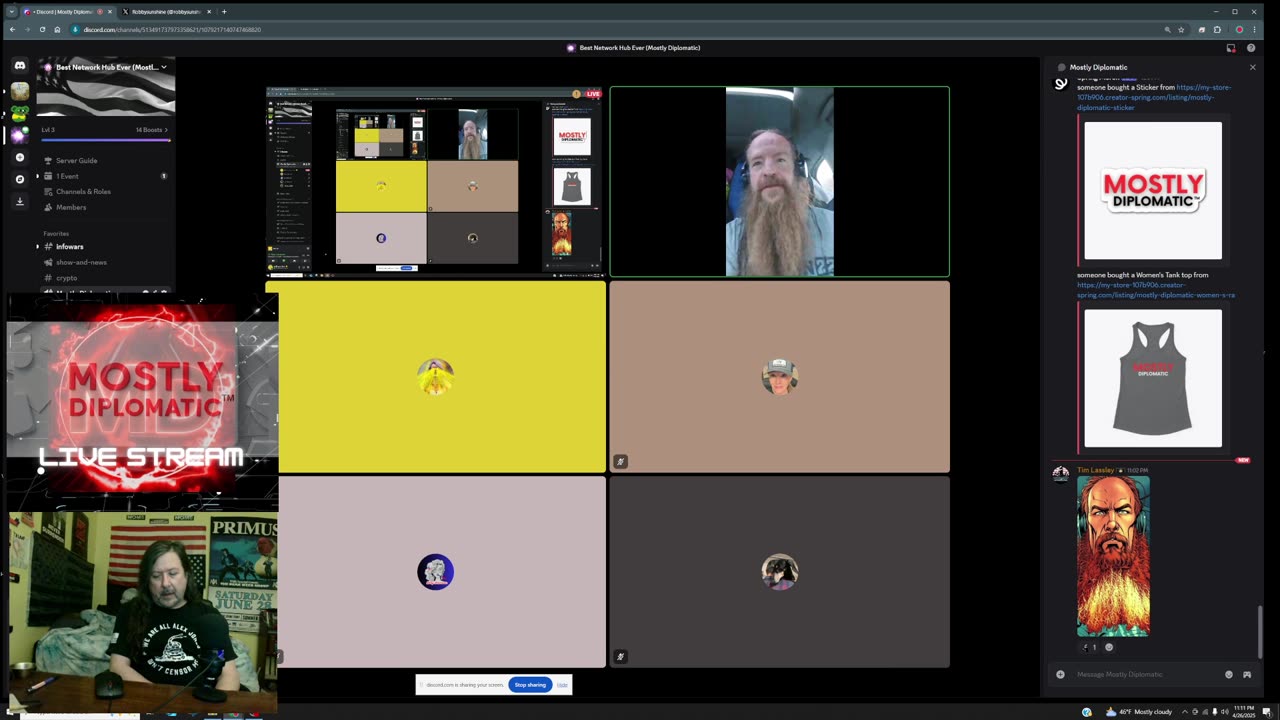The image size is (1280, 720).
Task: Open Discord direct messages home icon
Action: tap(19, 66)
